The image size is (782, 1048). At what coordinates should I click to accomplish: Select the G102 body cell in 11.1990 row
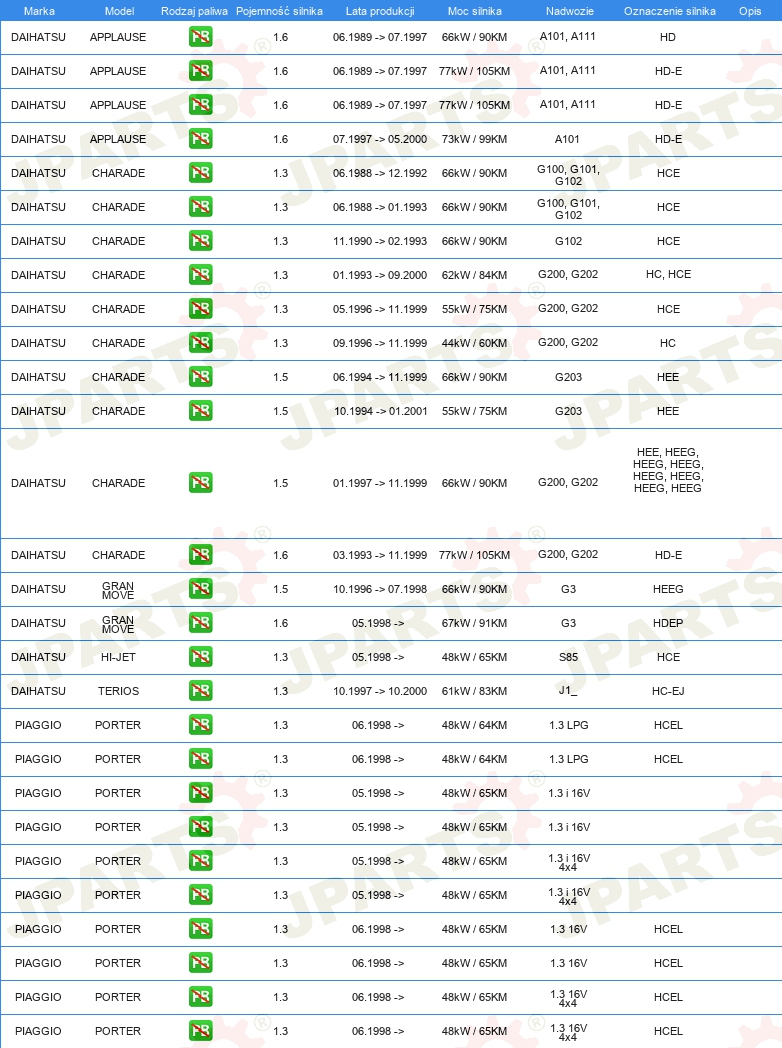click(568, 241)
